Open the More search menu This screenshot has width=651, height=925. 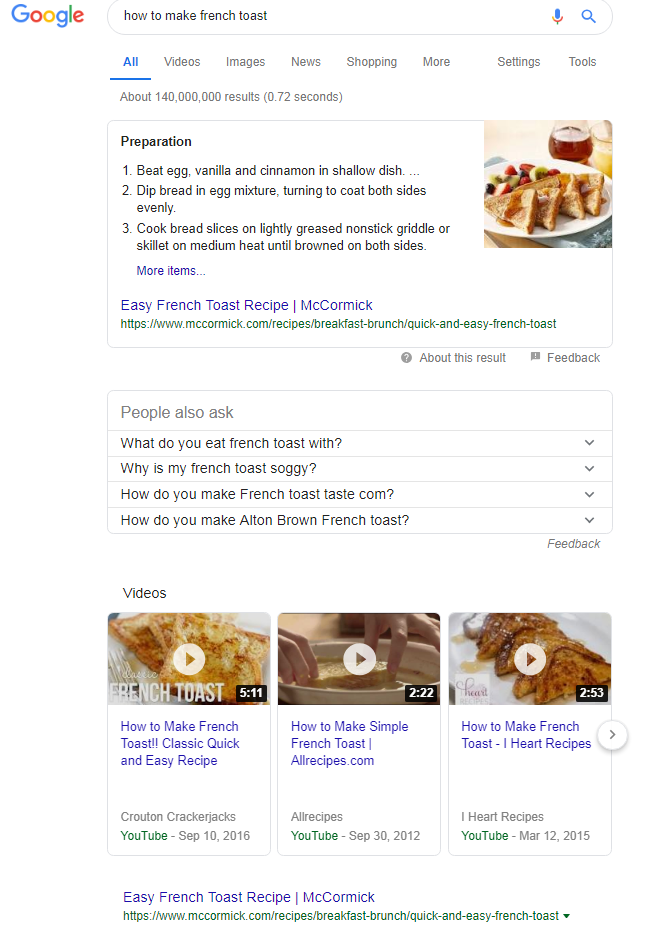coord(436,62)
